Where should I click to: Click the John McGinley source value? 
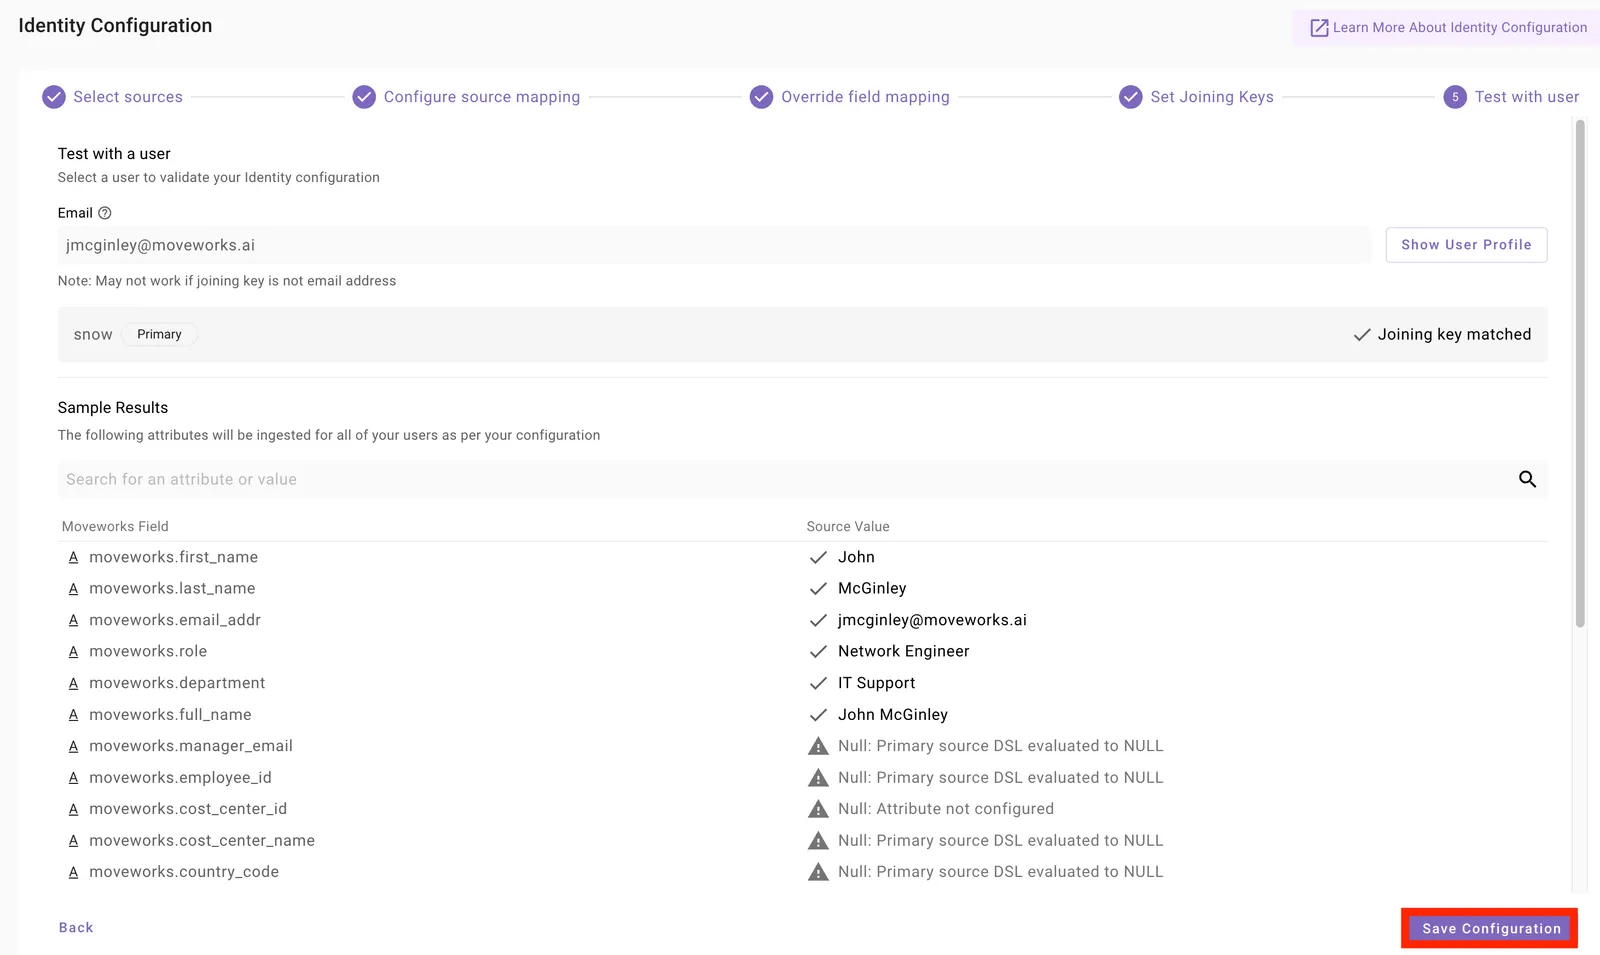coord(893,715)
